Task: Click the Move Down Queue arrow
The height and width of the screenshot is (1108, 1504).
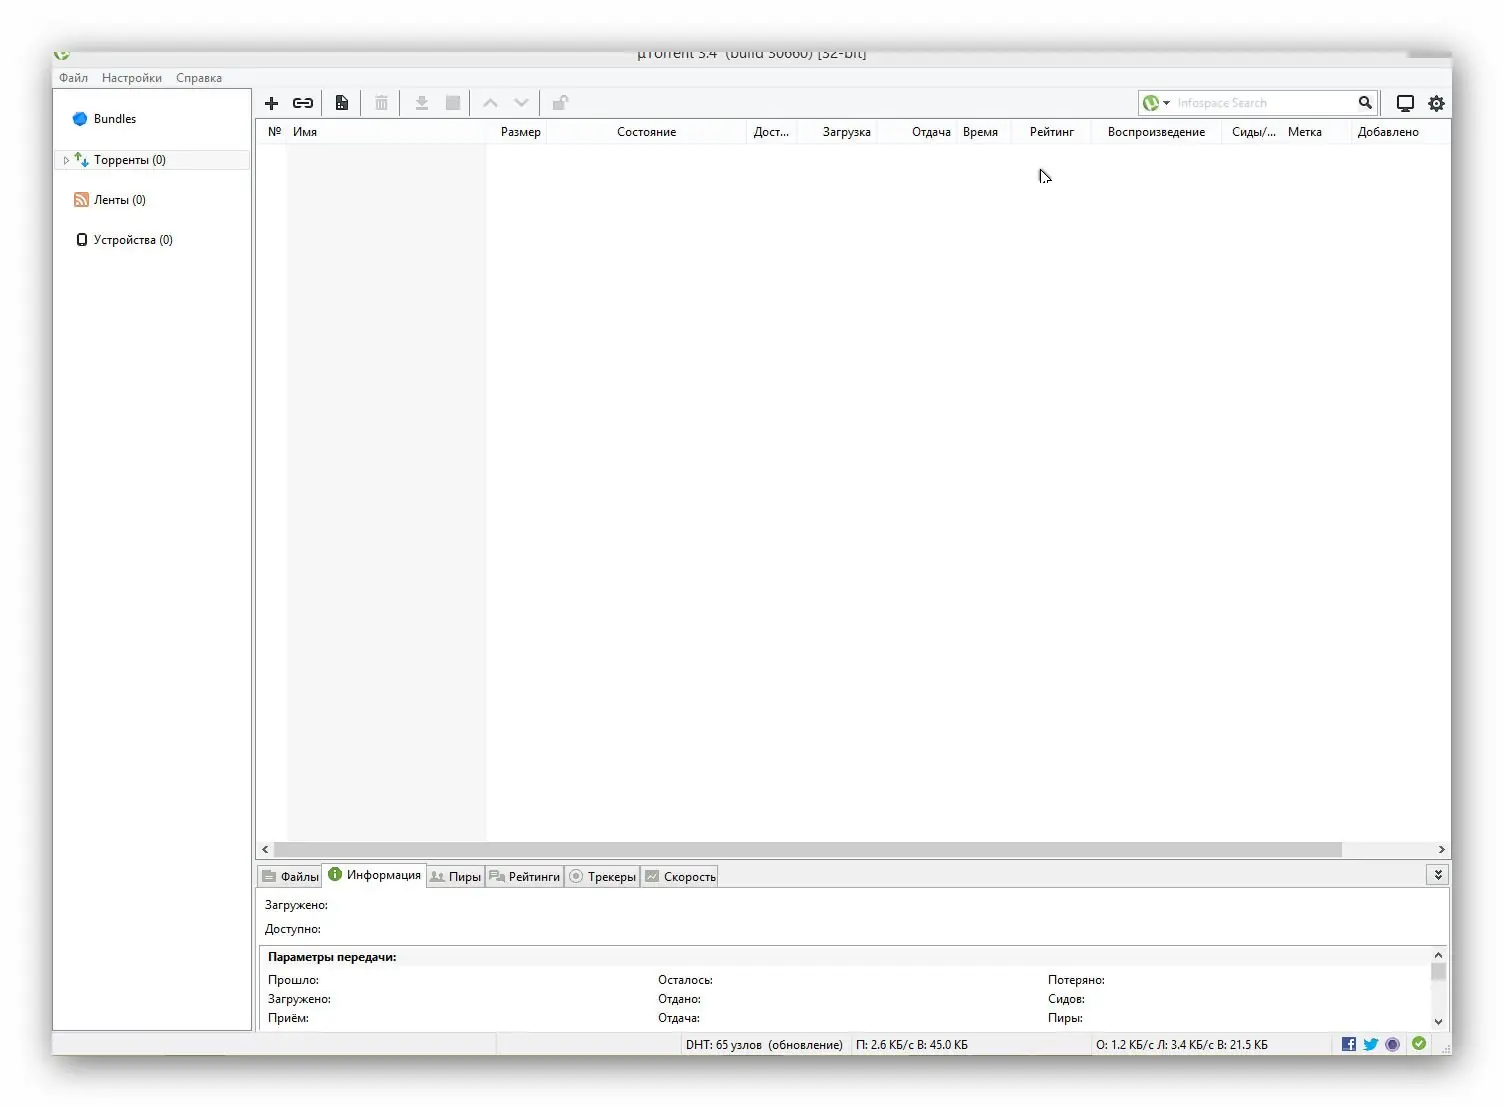Action: pyautogui.click(x=521, y=103)
